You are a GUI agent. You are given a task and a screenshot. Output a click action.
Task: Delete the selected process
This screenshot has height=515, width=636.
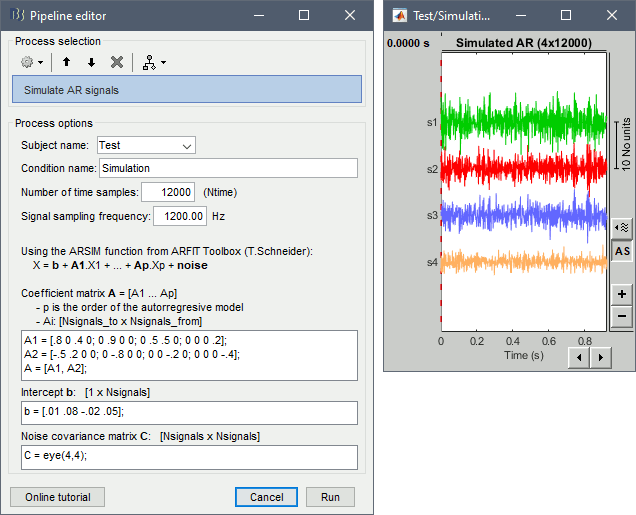[116, 62]
